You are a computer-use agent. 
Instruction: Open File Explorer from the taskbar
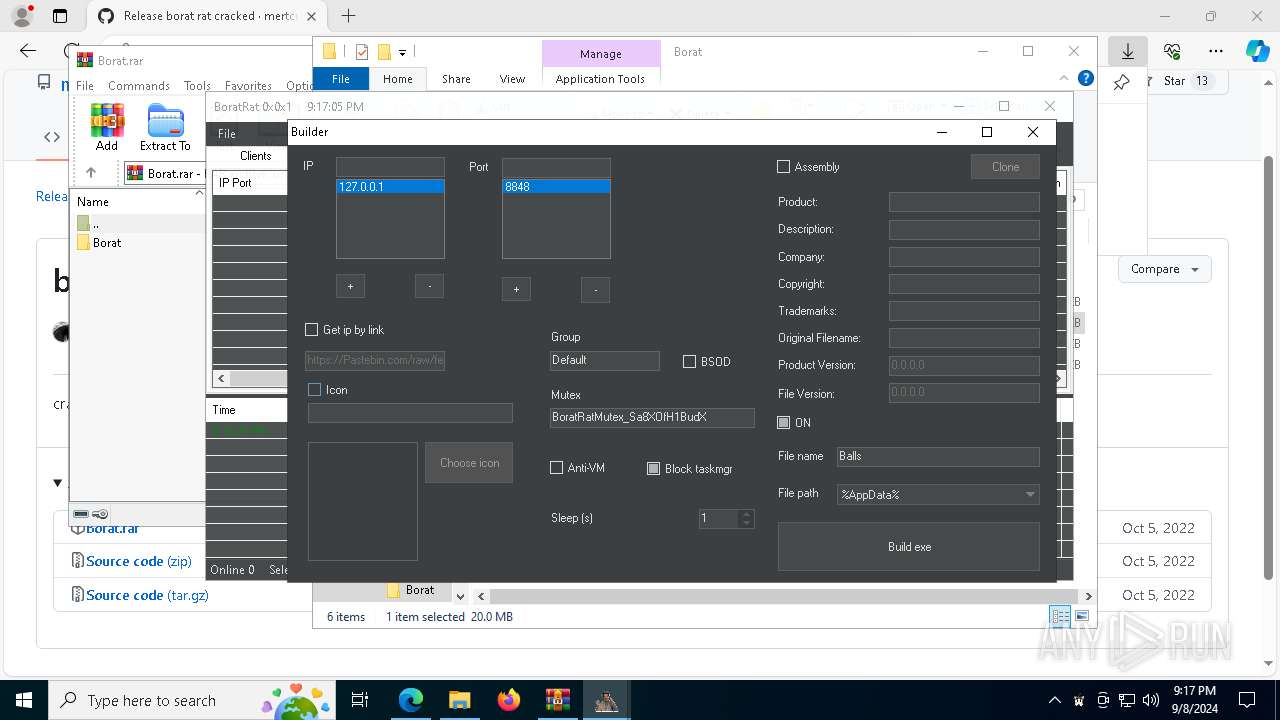coord(459,700)
